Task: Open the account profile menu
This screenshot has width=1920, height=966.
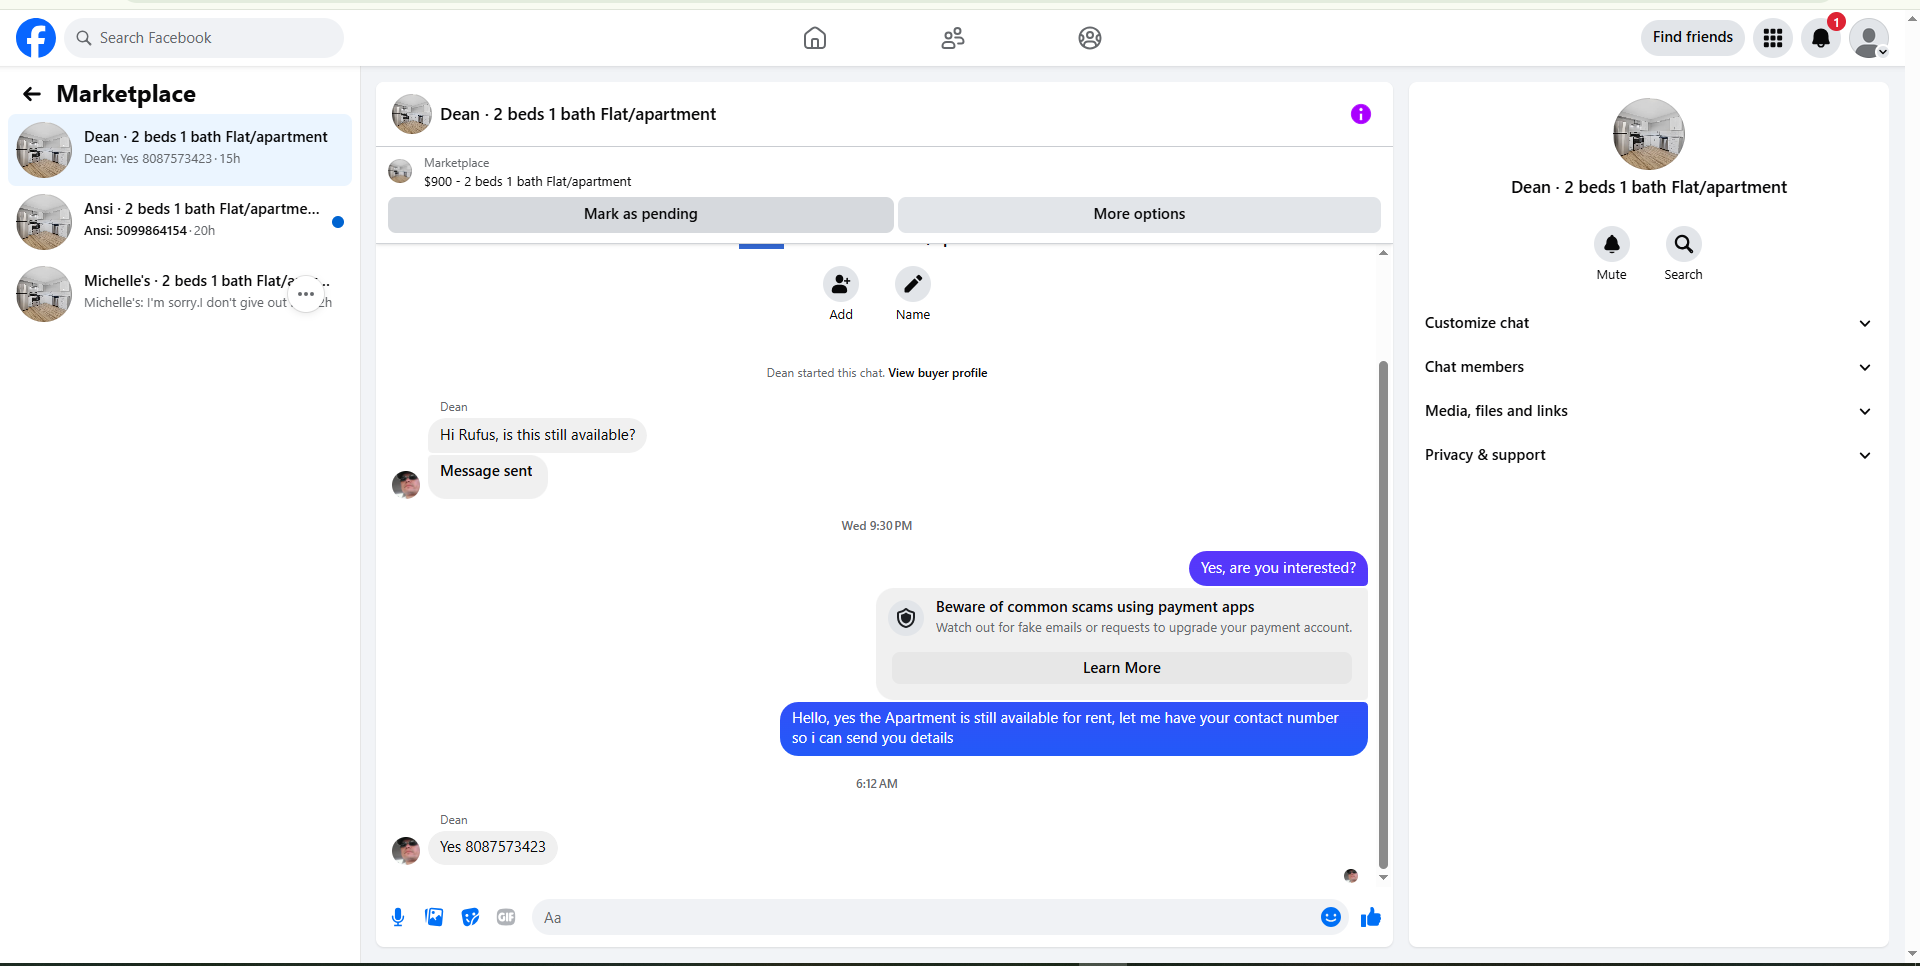Action: (x=1869, y=38)
